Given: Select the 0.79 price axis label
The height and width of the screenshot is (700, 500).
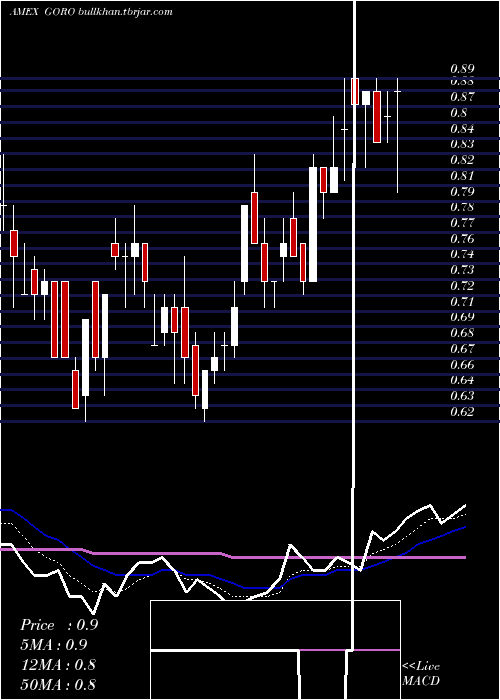Looking at the screenshot, I should (x=462, y=192).
